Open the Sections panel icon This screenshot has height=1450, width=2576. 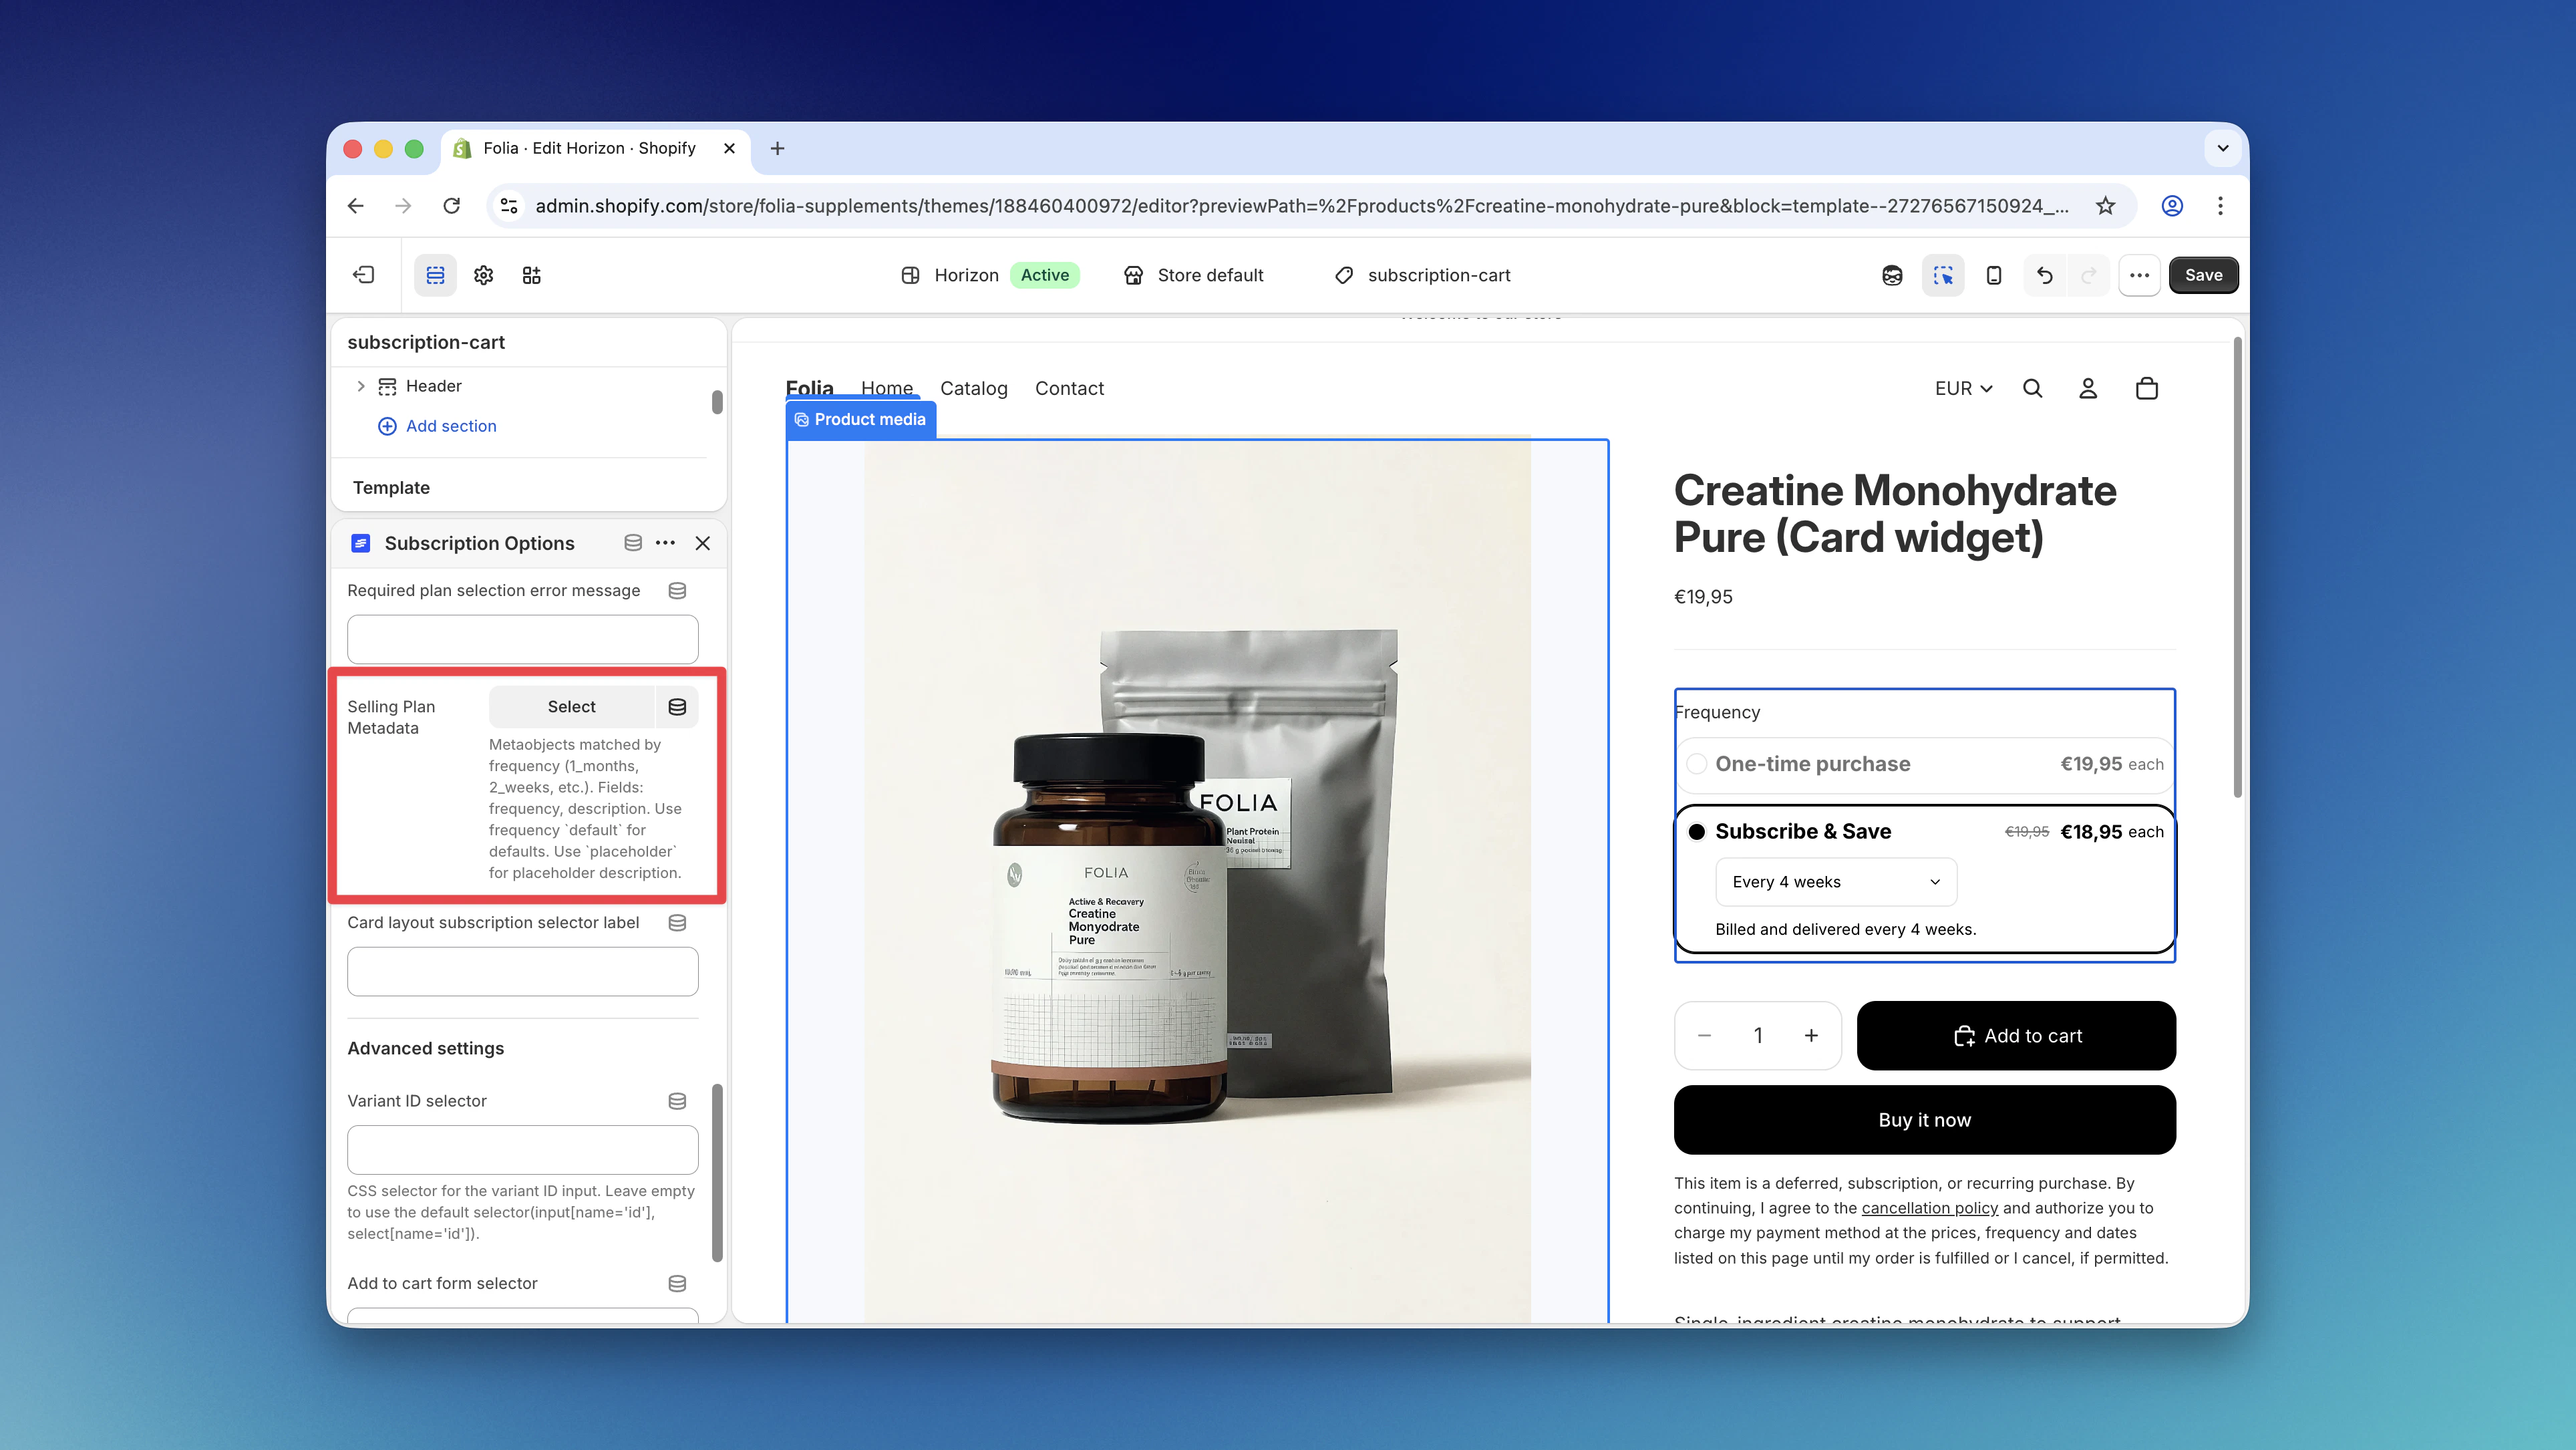(435, 275)
